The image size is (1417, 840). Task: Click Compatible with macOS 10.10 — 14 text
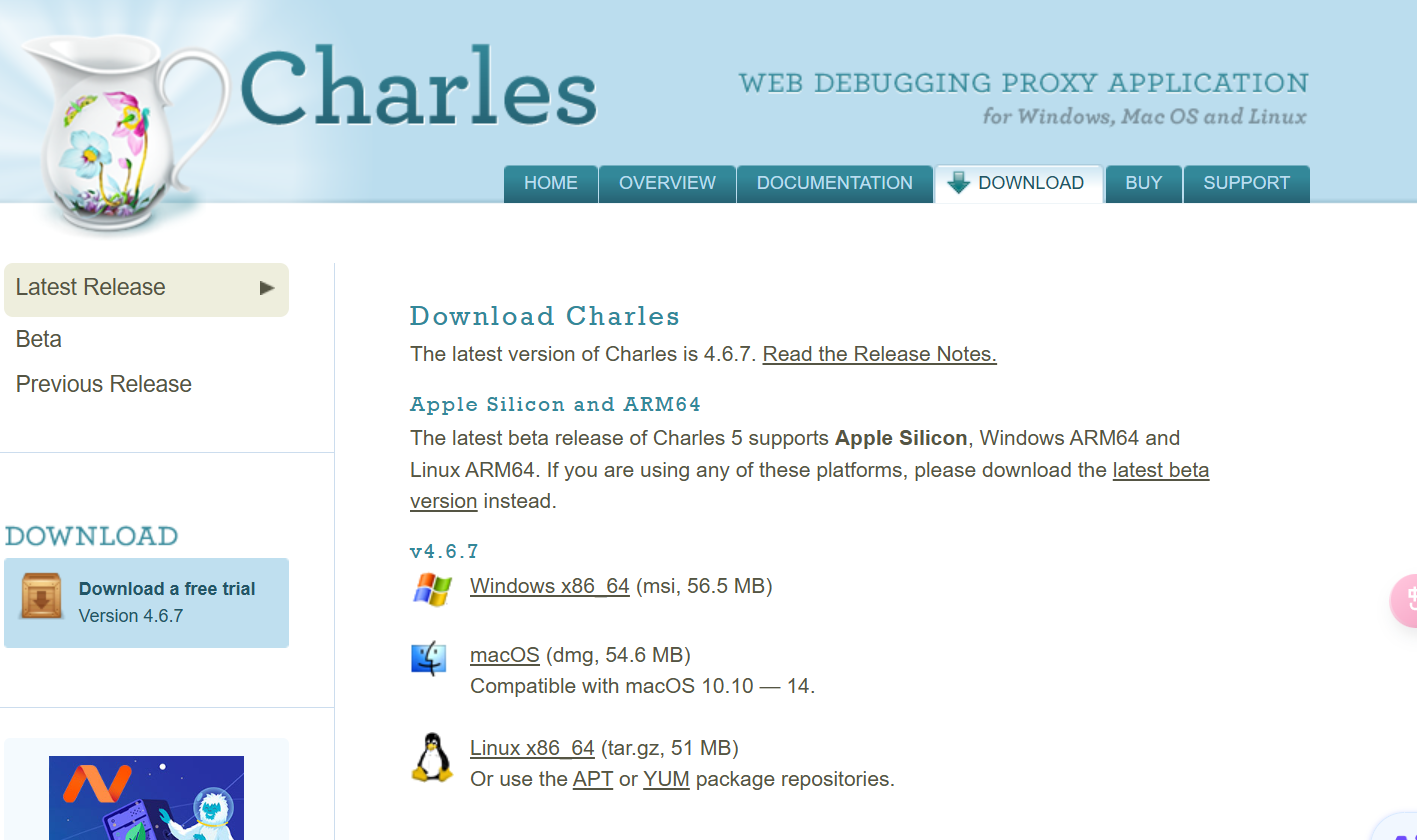643,687
